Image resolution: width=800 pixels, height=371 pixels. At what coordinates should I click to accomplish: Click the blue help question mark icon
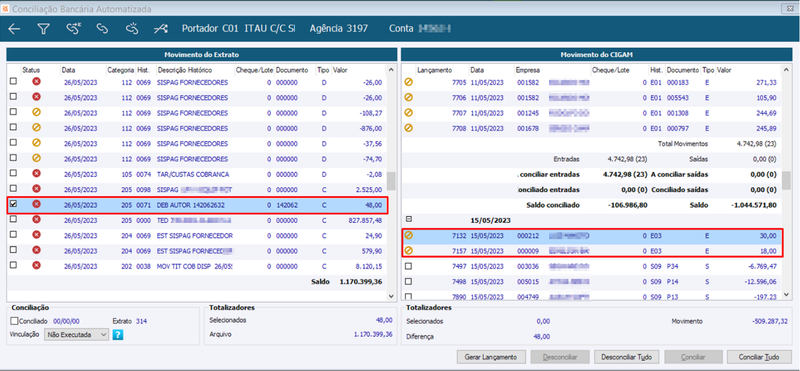coord(118,335)
